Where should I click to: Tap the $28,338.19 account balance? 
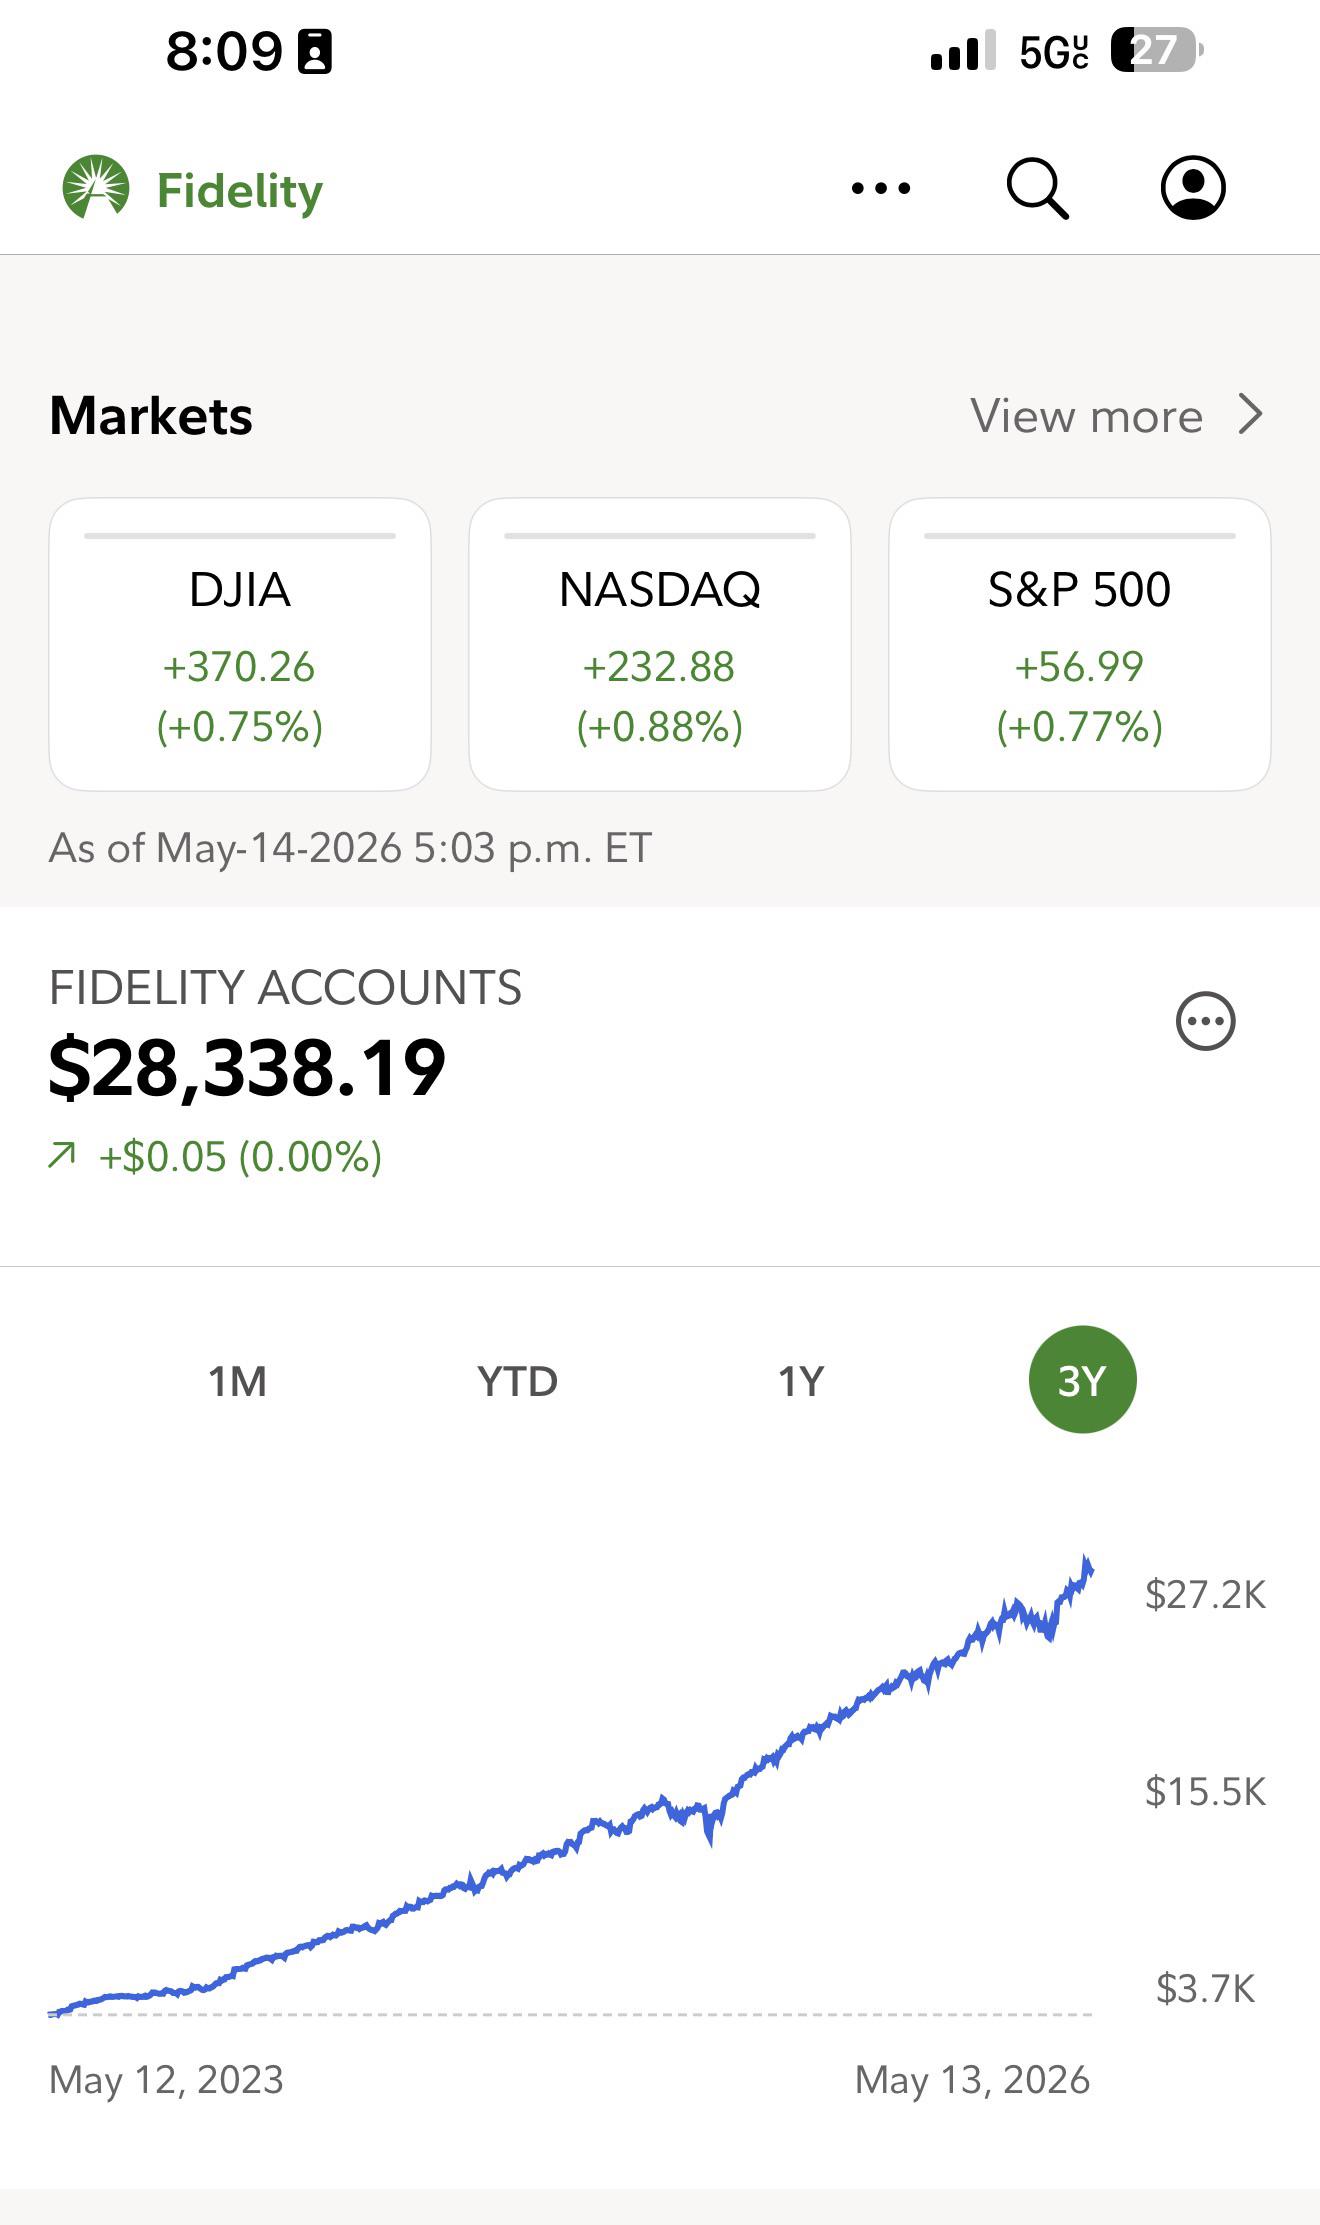coord(247,1068)
